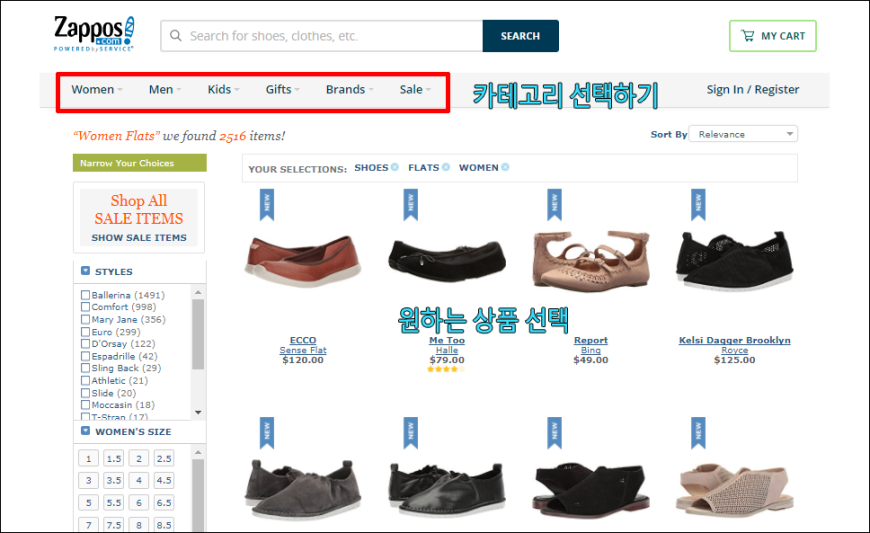Click the magnifier icon in the search box
870x533 pixels.
click(176, 36)
